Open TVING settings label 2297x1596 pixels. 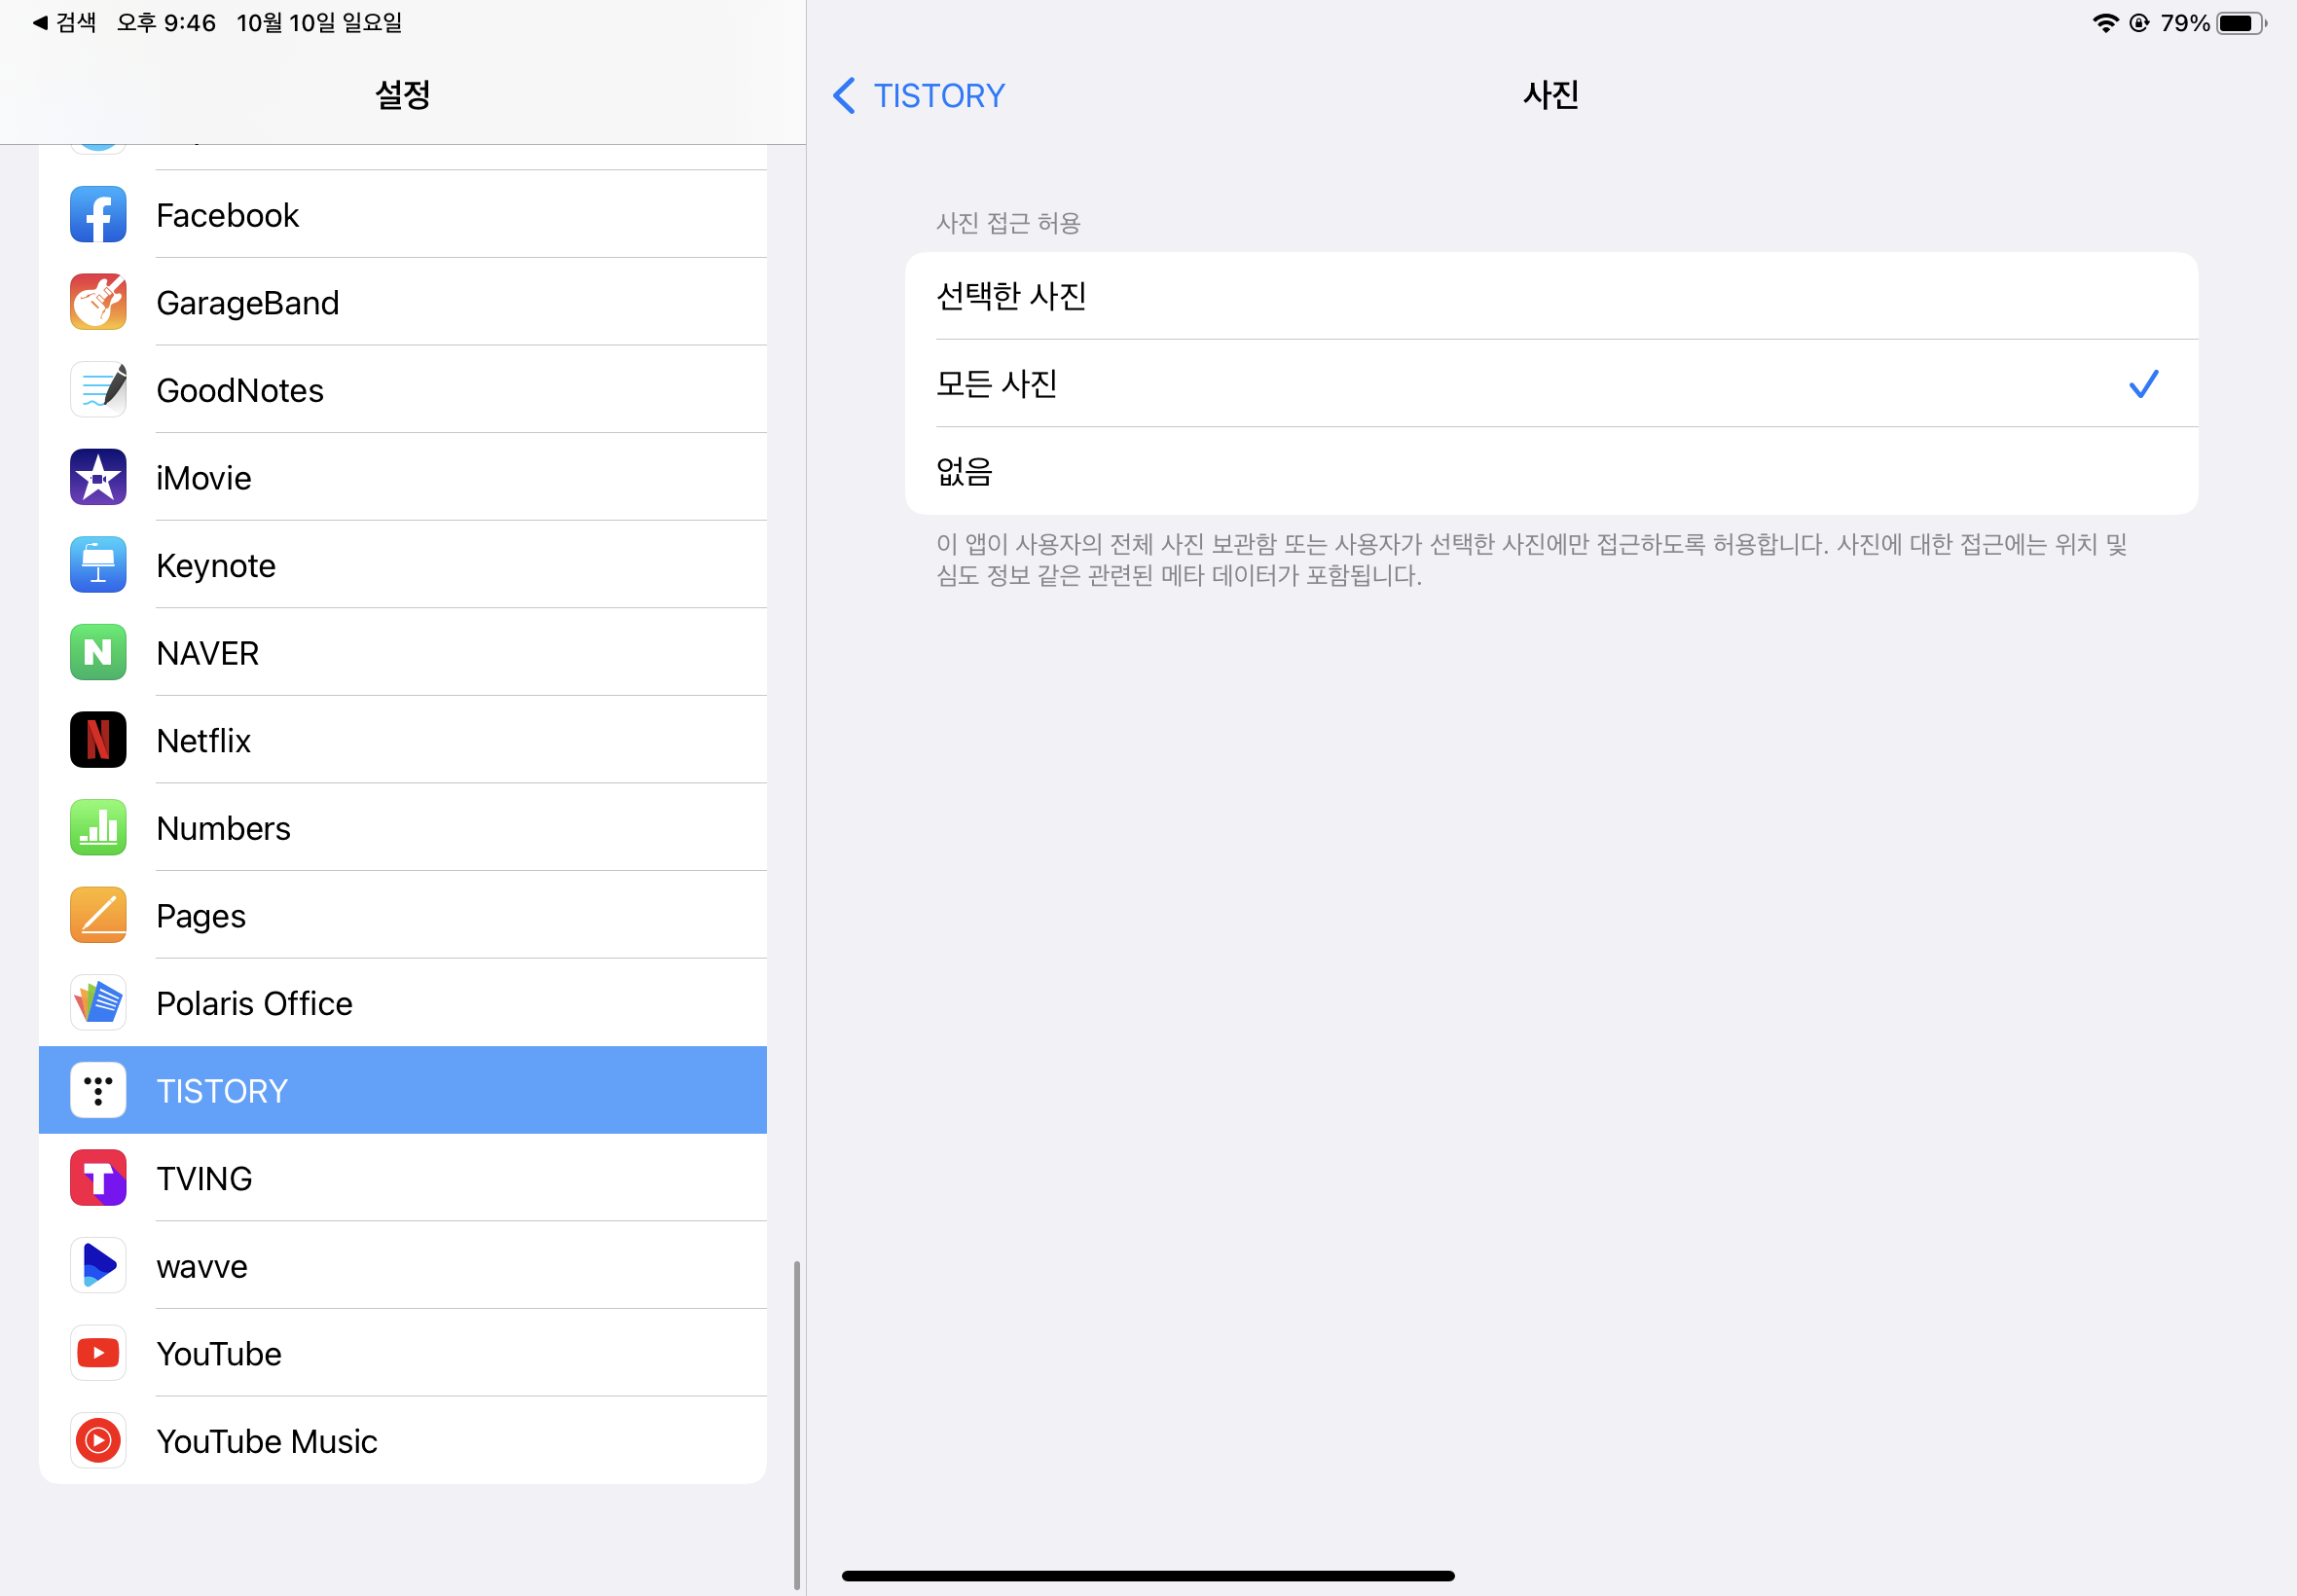click(205, 1179)
